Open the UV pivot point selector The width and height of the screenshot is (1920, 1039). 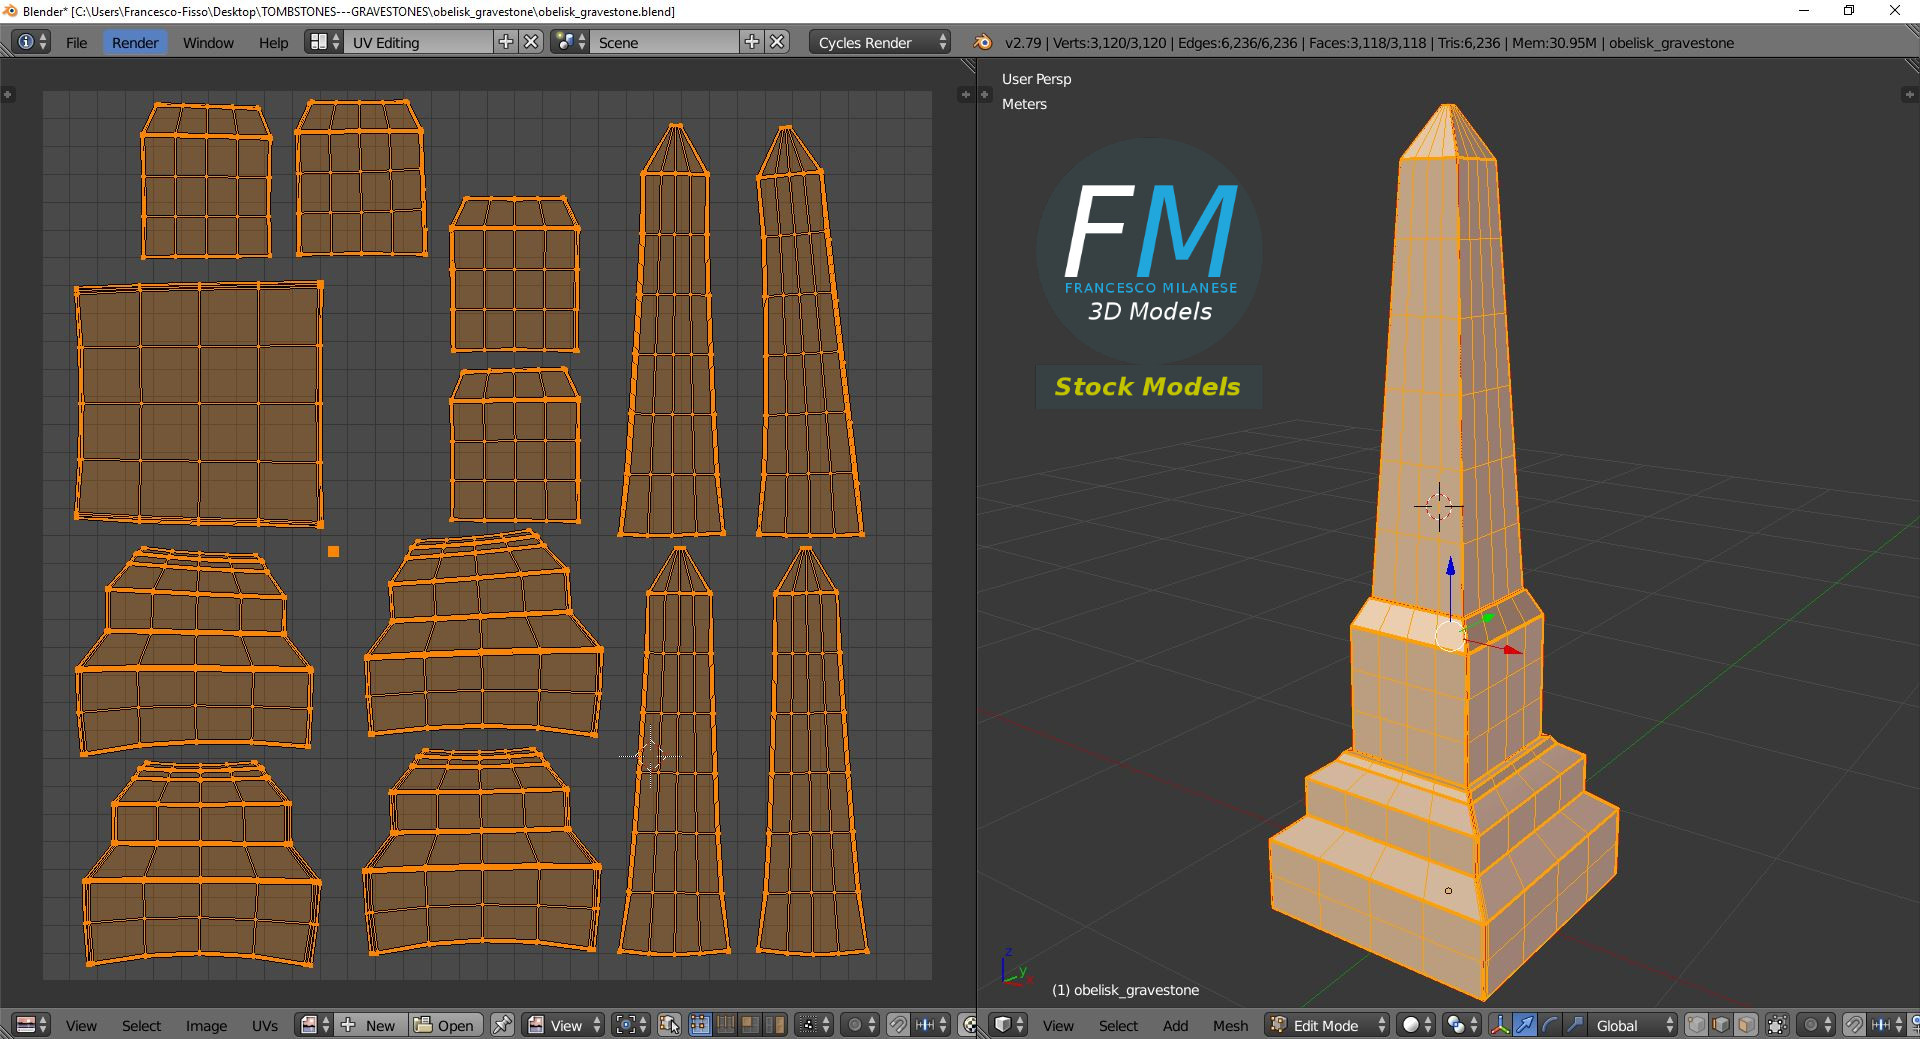tap(631, 1025)
